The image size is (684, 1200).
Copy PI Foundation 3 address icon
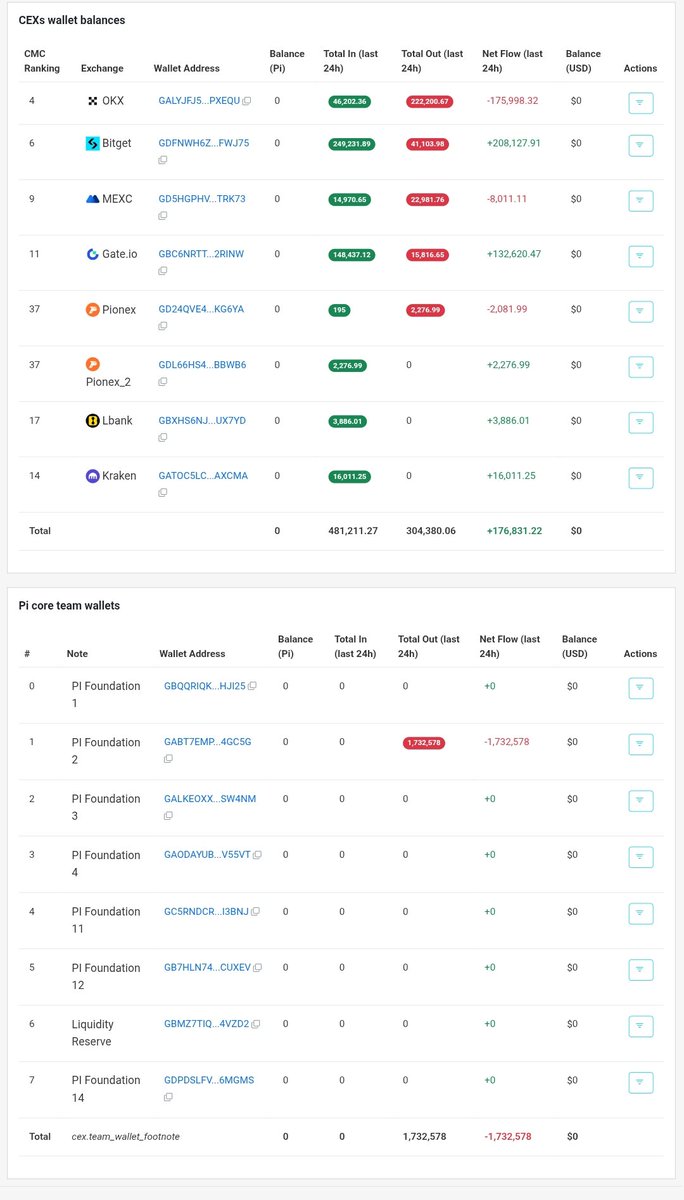169,816
